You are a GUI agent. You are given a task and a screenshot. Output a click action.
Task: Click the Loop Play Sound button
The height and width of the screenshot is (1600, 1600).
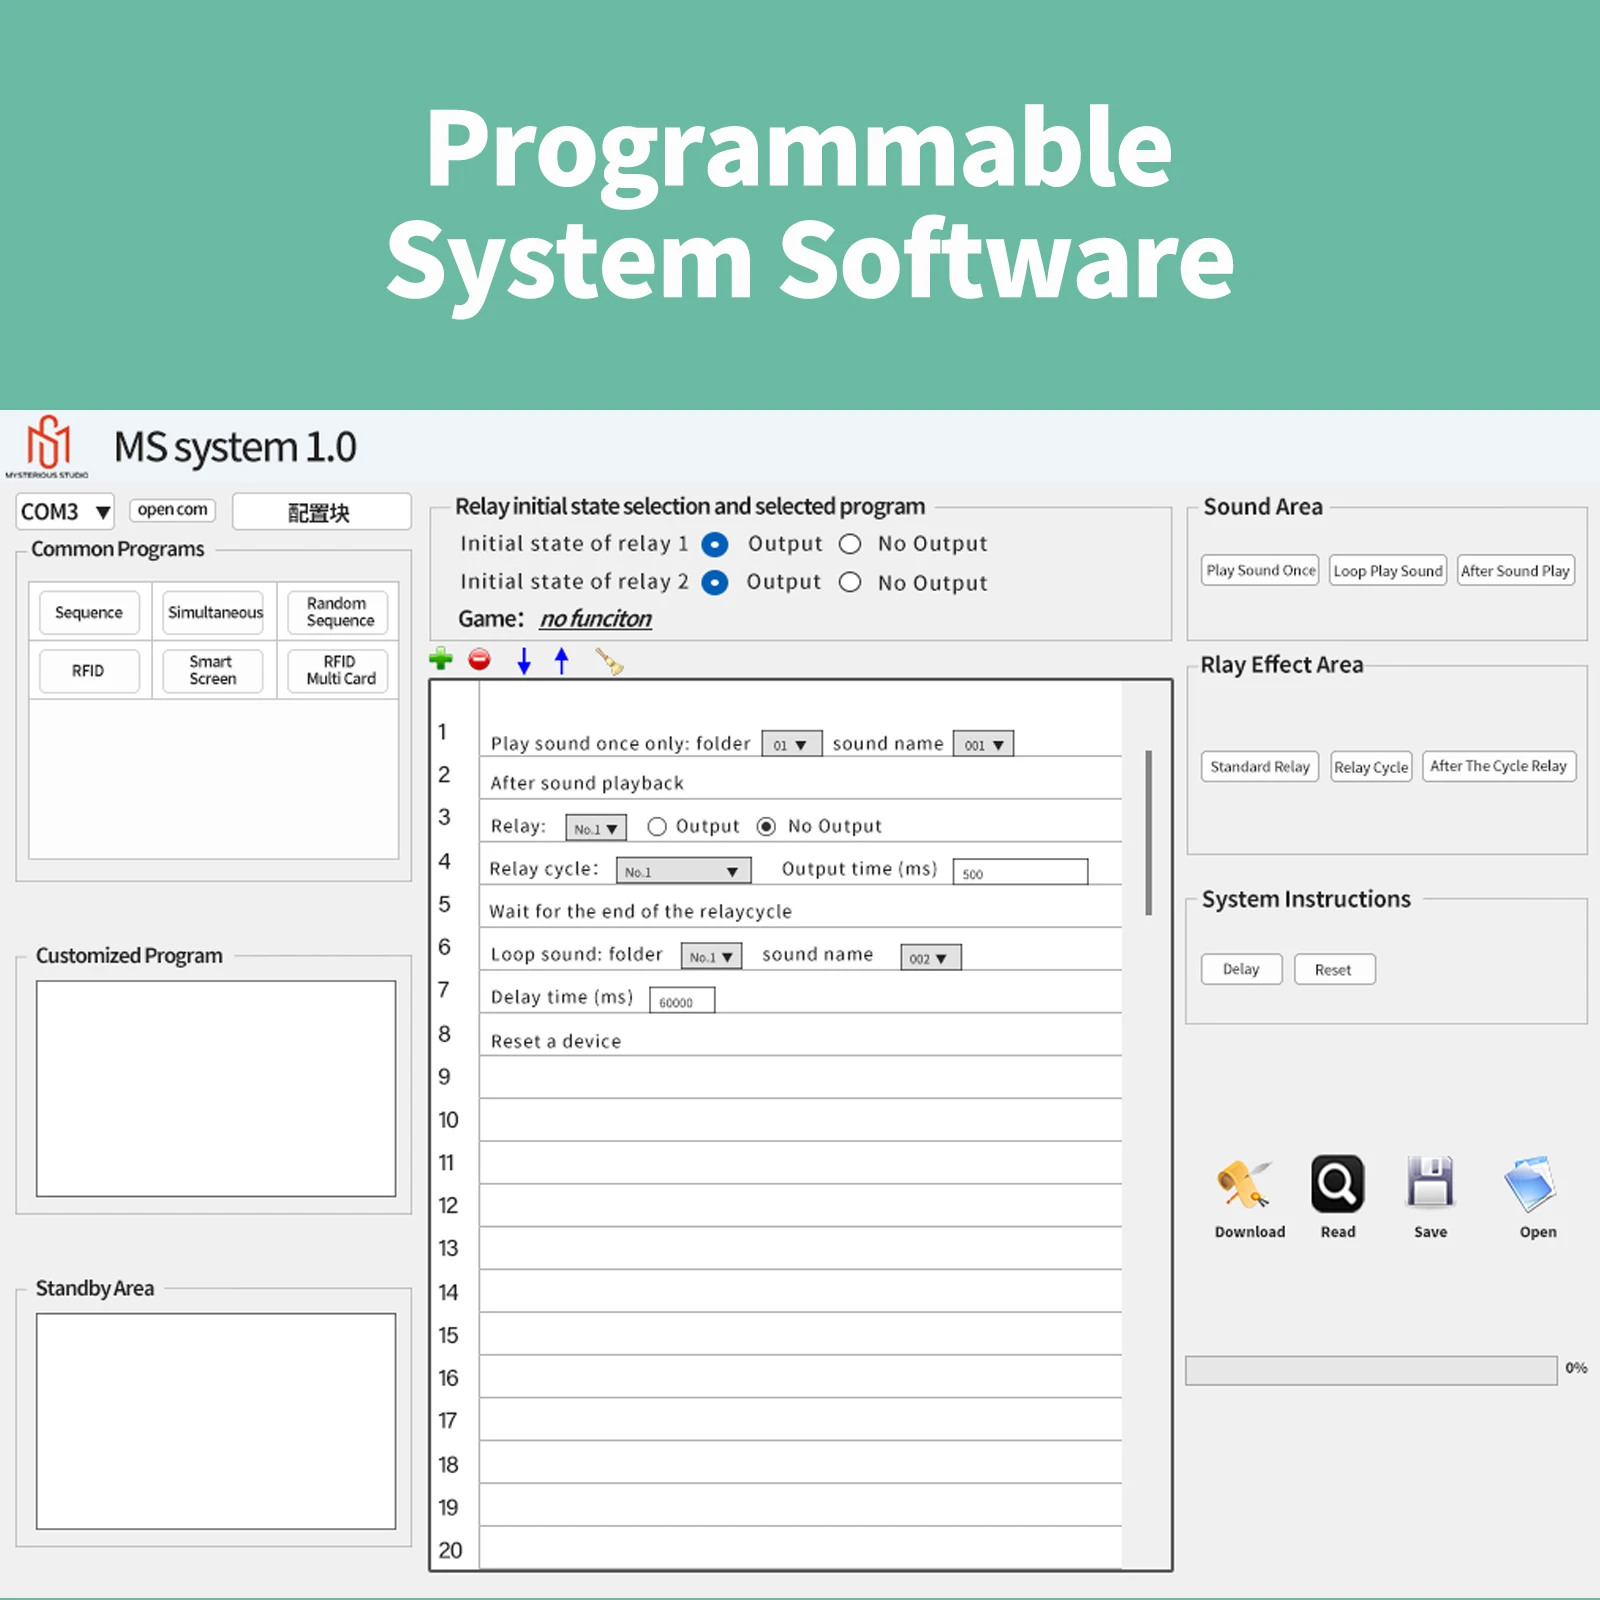1388,571
